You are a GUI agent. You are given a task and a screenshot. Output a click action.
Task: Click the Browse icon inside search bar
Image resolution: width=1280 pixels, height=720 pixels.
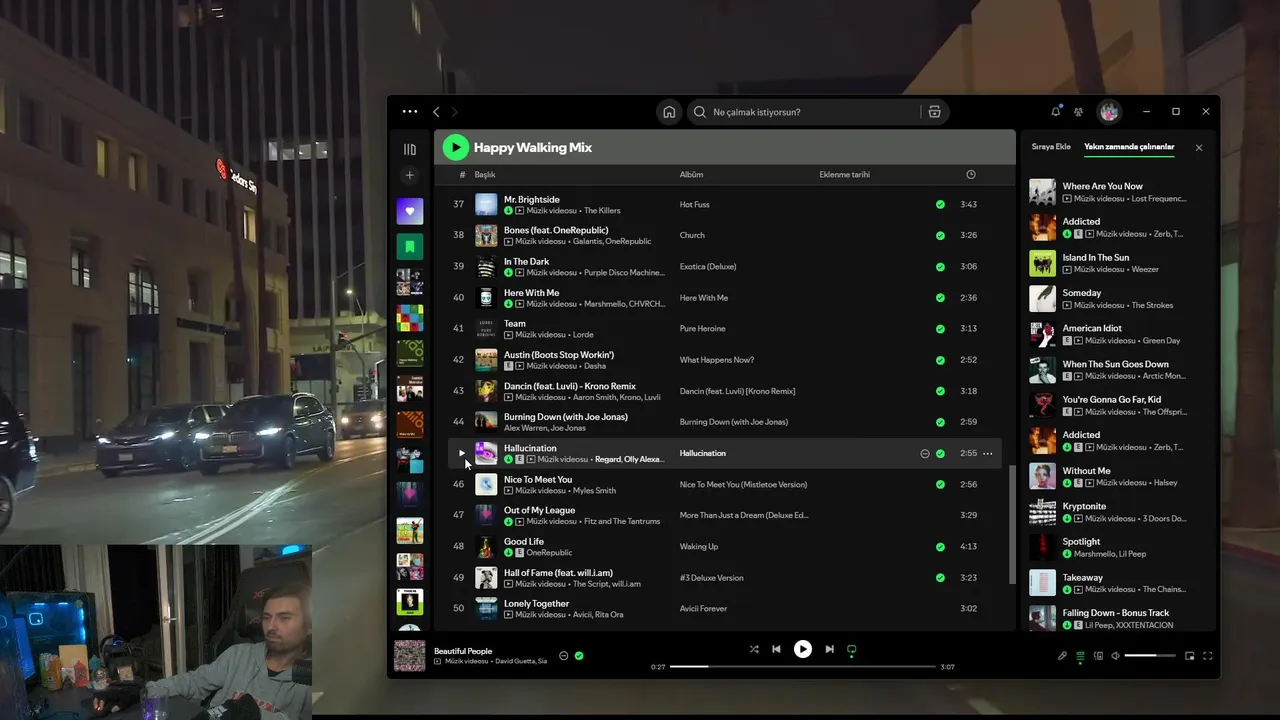(x=934, y=112)
